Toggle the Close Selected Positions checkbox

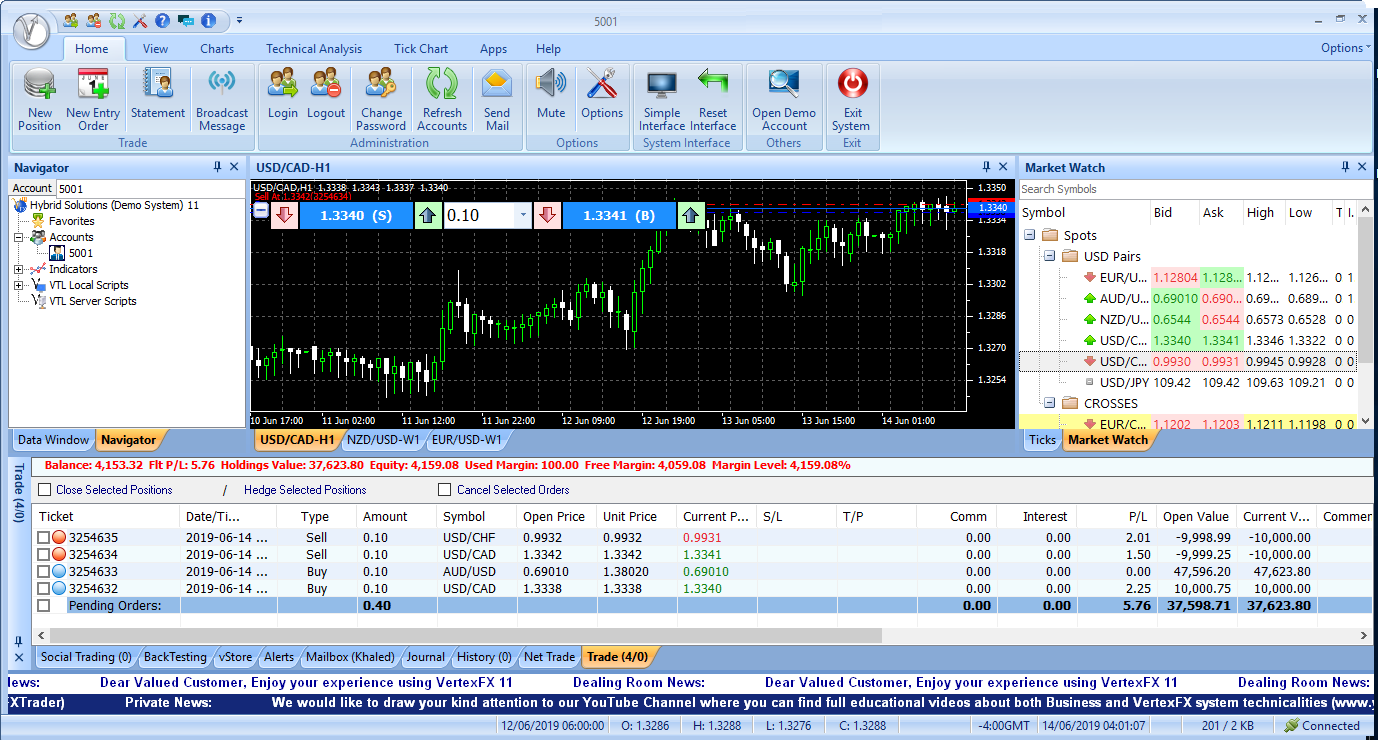45,490
